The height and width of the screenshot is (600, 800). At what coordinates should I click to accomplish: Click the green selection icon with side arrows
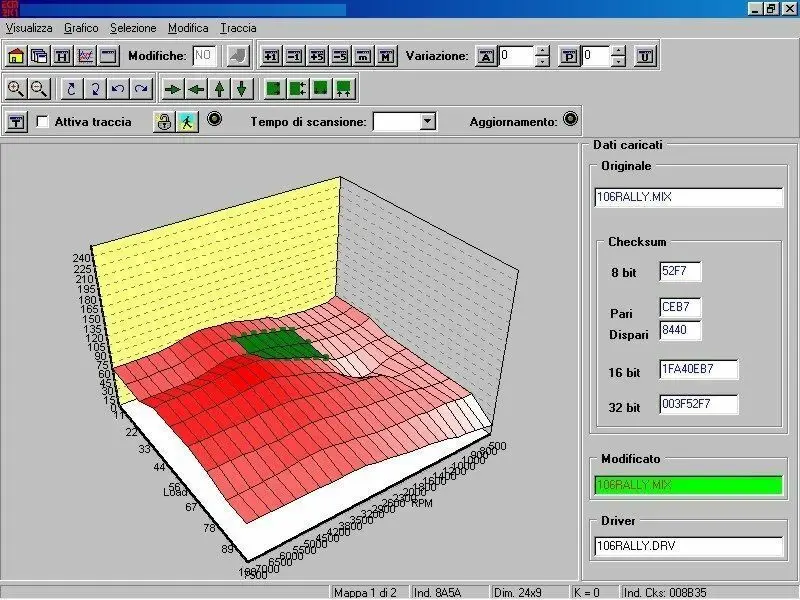297,89
